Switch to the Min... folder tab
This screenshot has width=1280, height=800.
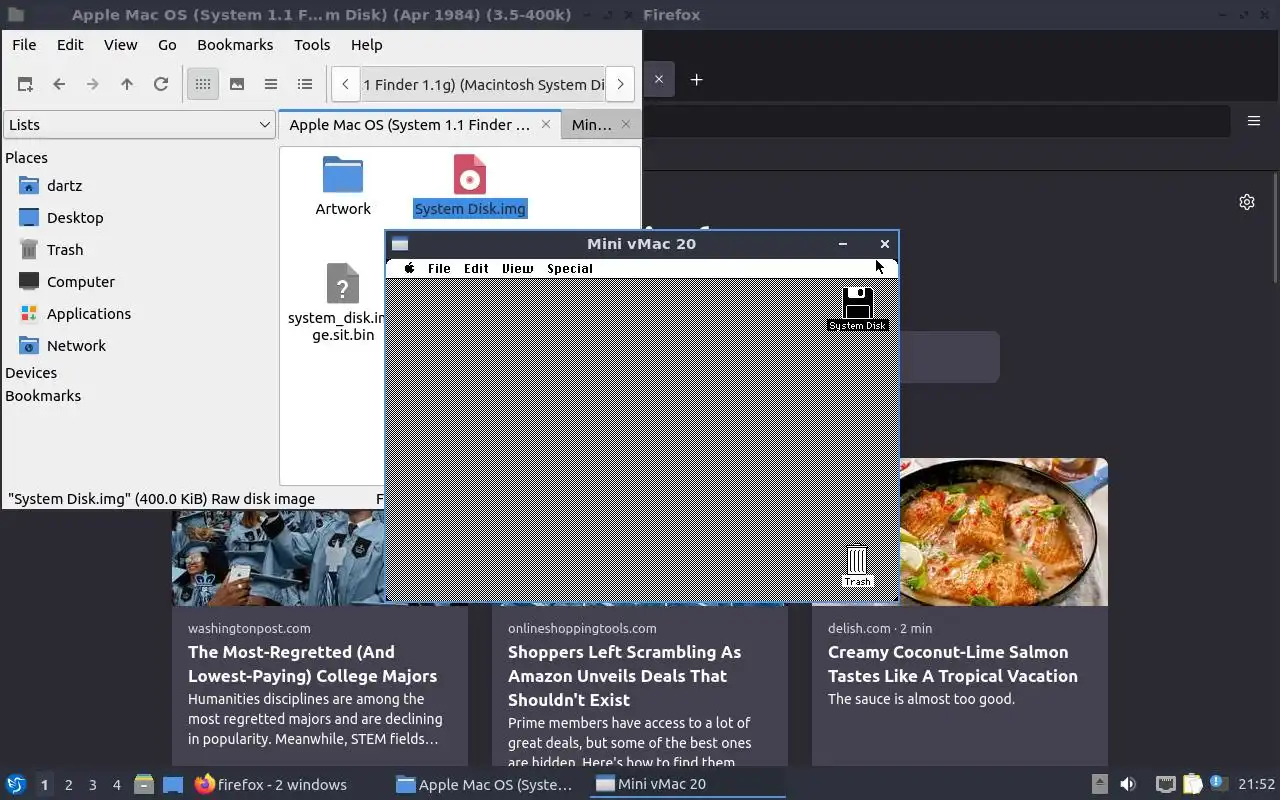click(x=591, y=124)
